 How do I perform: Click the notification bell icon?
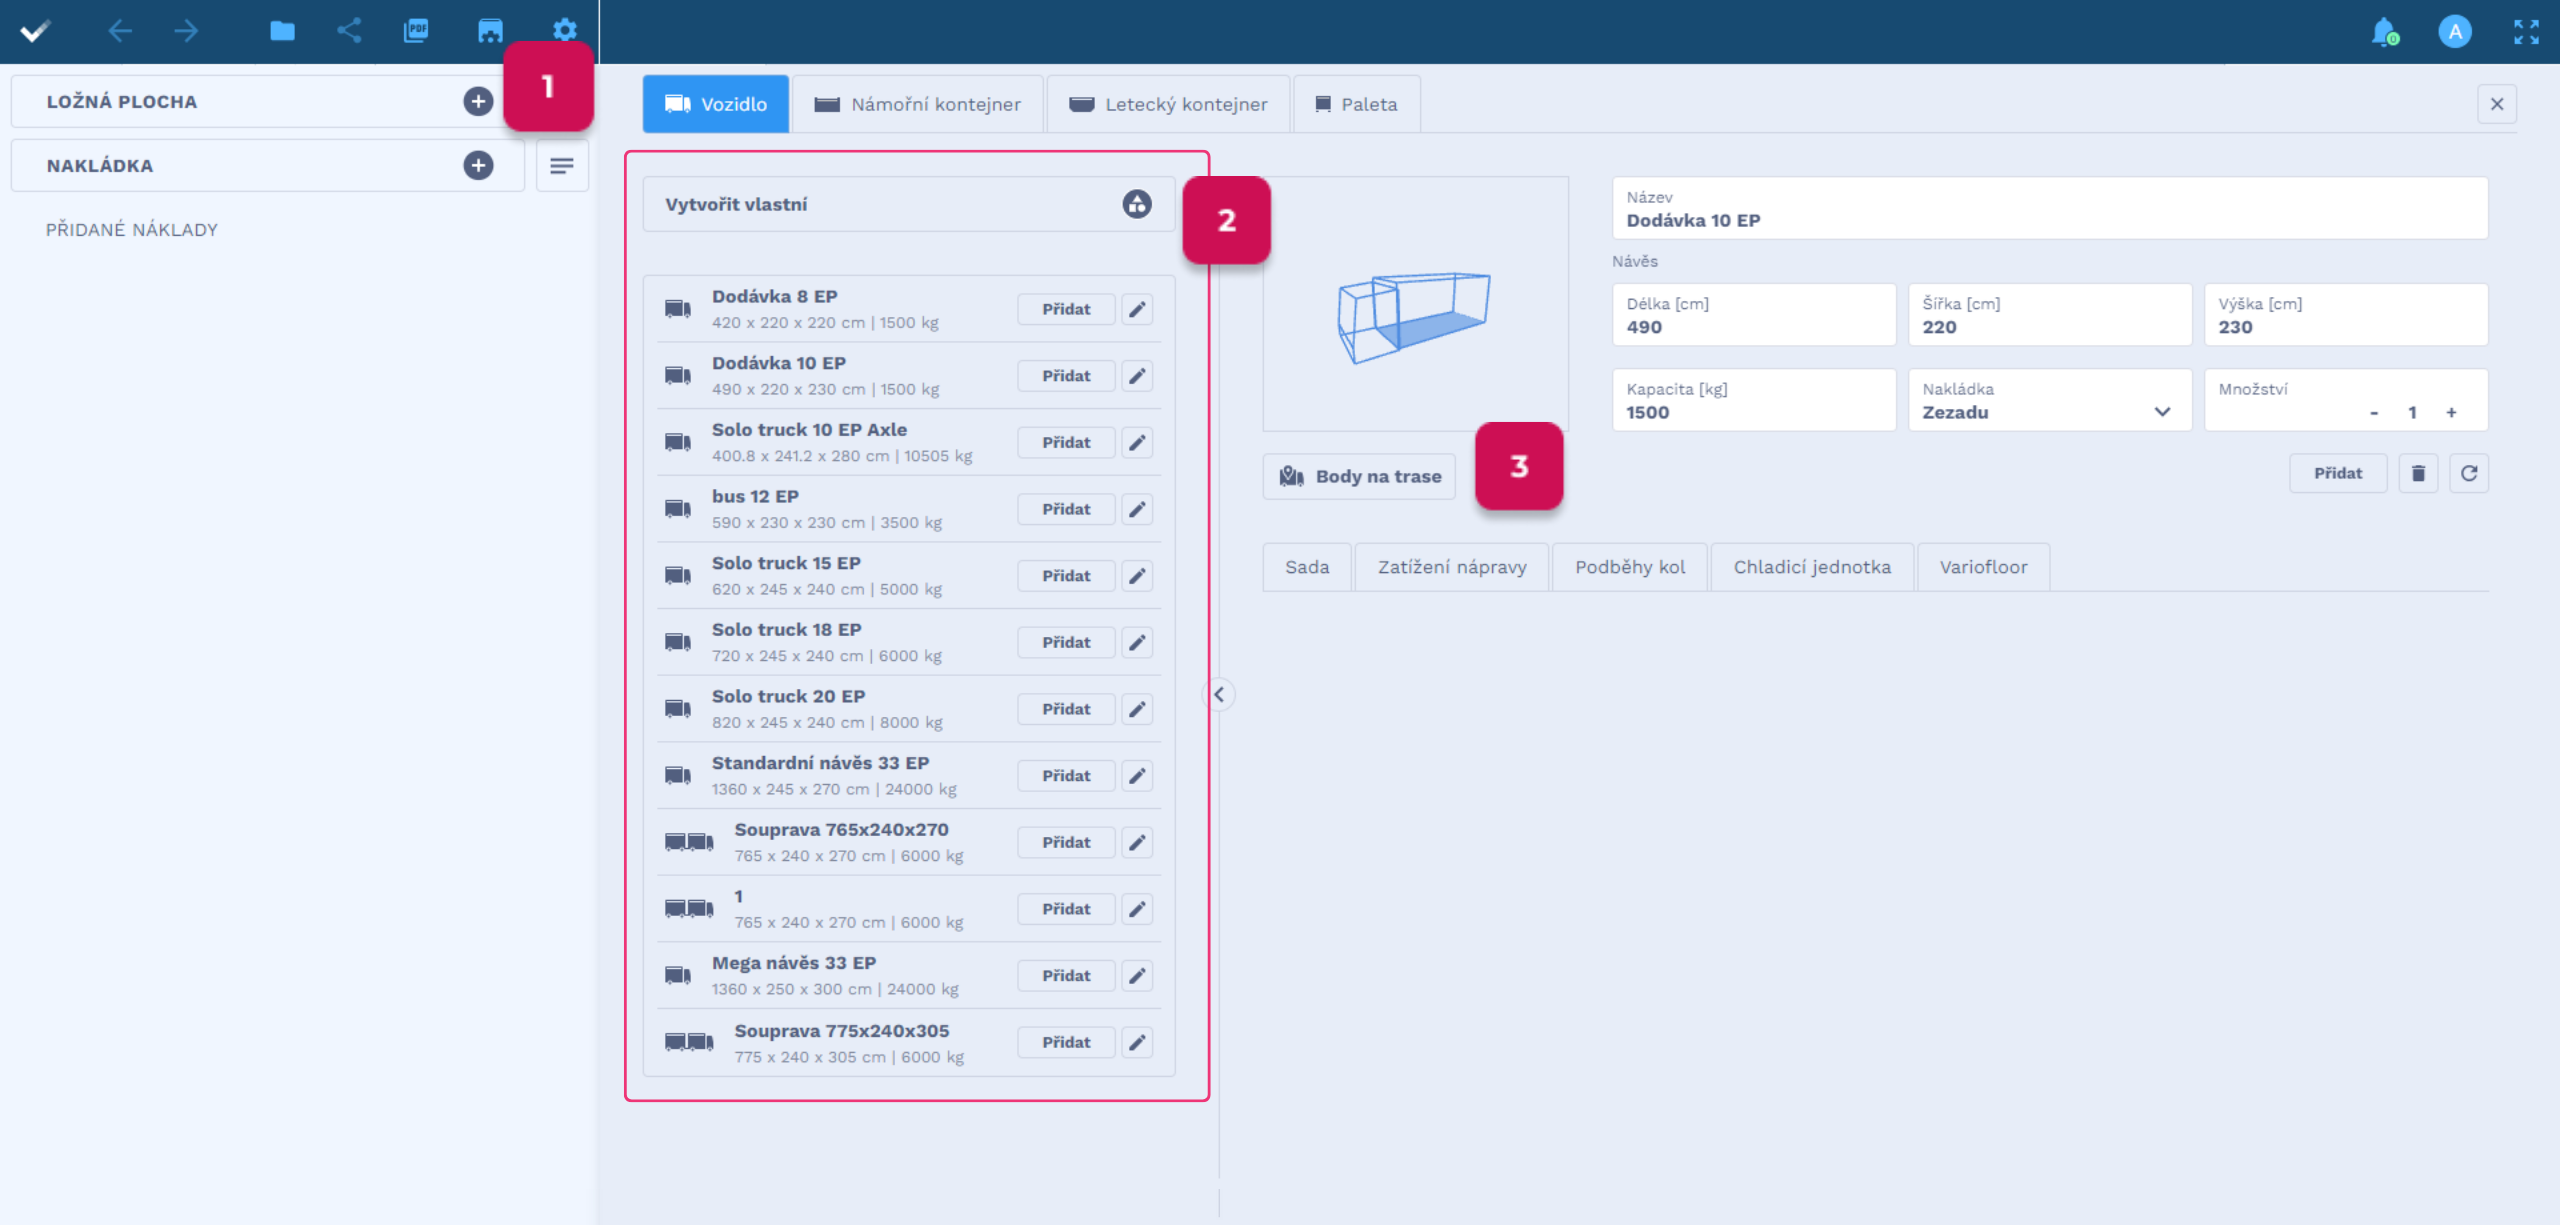coord(2384,31)
